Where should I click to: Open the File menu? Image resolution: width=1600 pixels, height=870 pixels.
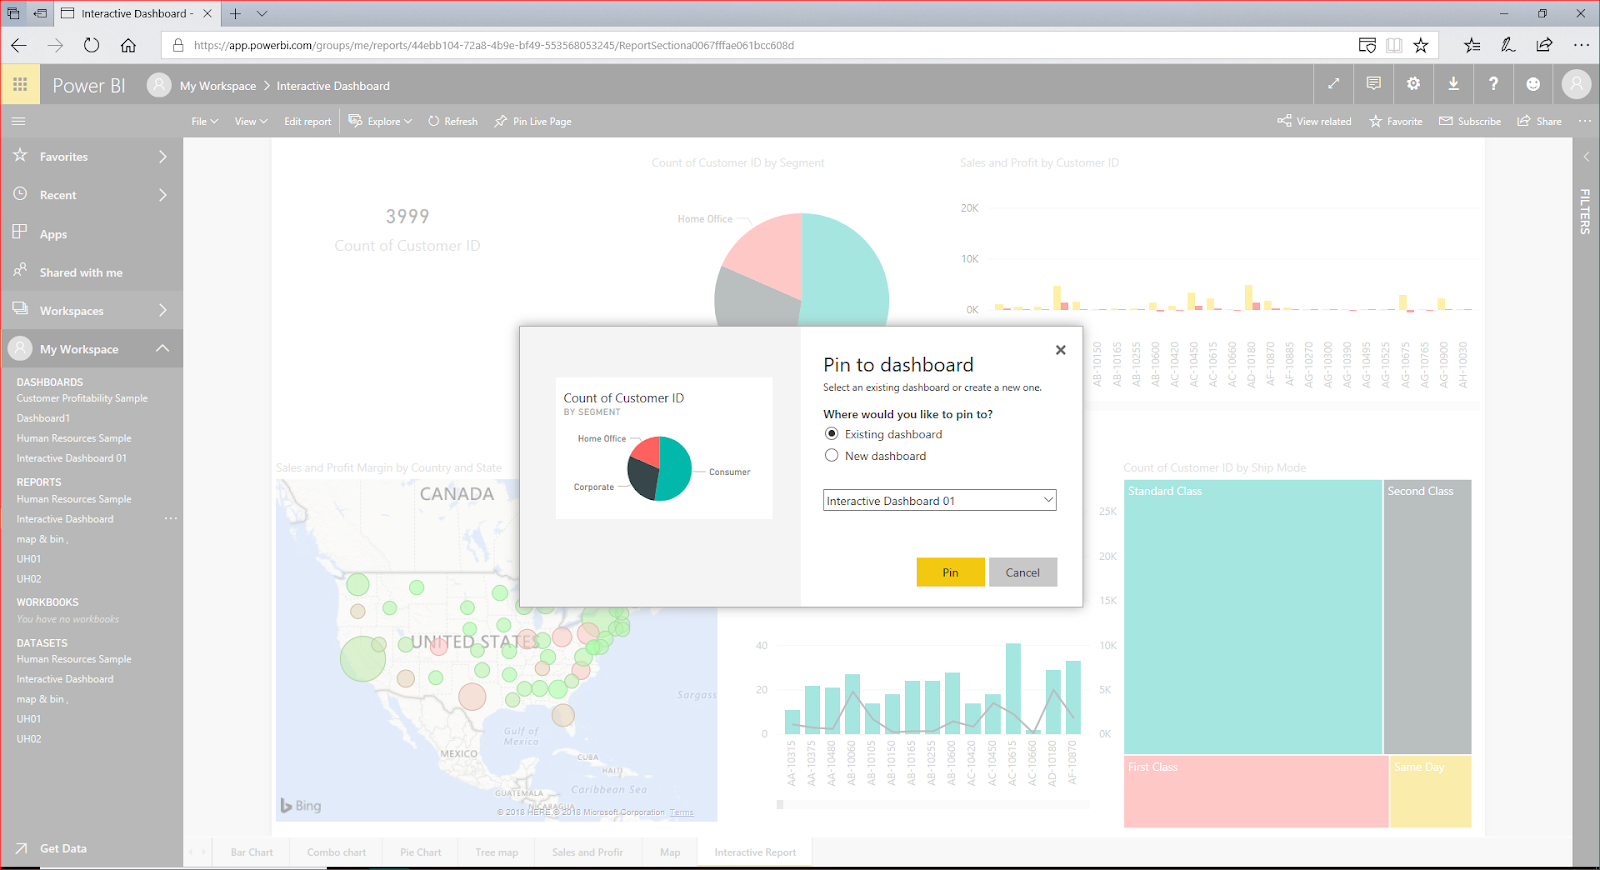coord(204,121)
